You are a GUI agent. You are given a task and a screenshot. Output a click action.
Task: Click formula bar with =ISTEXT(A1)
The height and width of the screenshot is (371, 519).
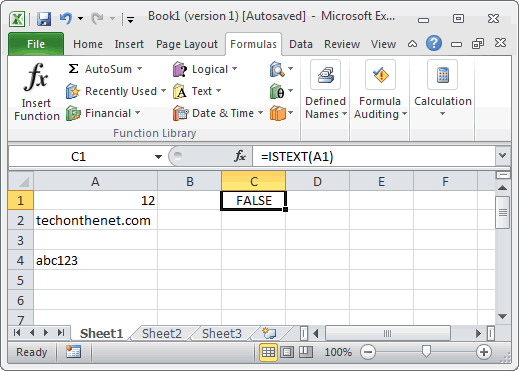pyautogui.click(x=373, y=156)
